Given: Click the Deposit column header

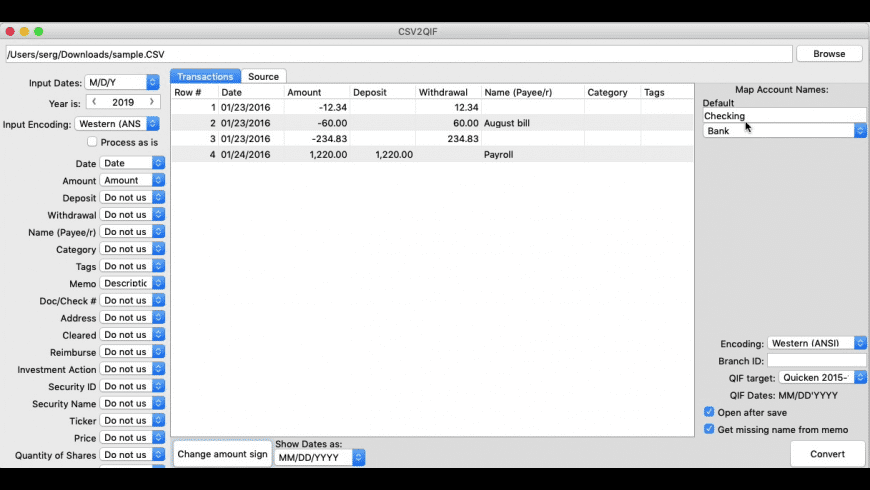Looking at the screenshot, I should pos(382,92).
